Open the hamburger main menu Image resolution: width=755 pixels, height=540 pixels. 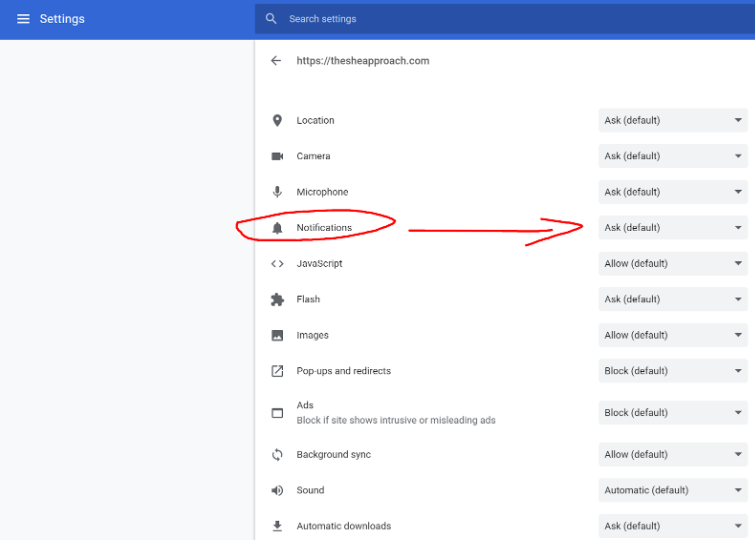click(23, 19)
